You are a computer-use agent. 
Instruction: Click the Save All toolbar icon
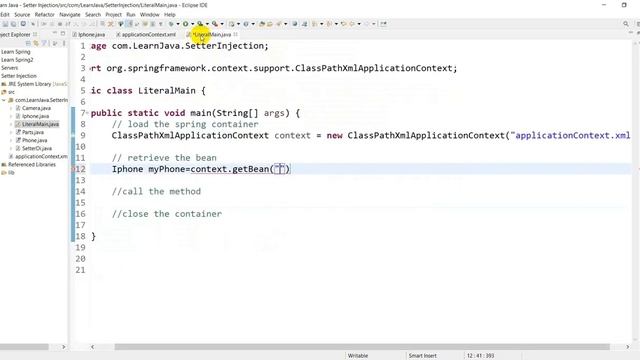pyautogui.click(x=13, y=24)
